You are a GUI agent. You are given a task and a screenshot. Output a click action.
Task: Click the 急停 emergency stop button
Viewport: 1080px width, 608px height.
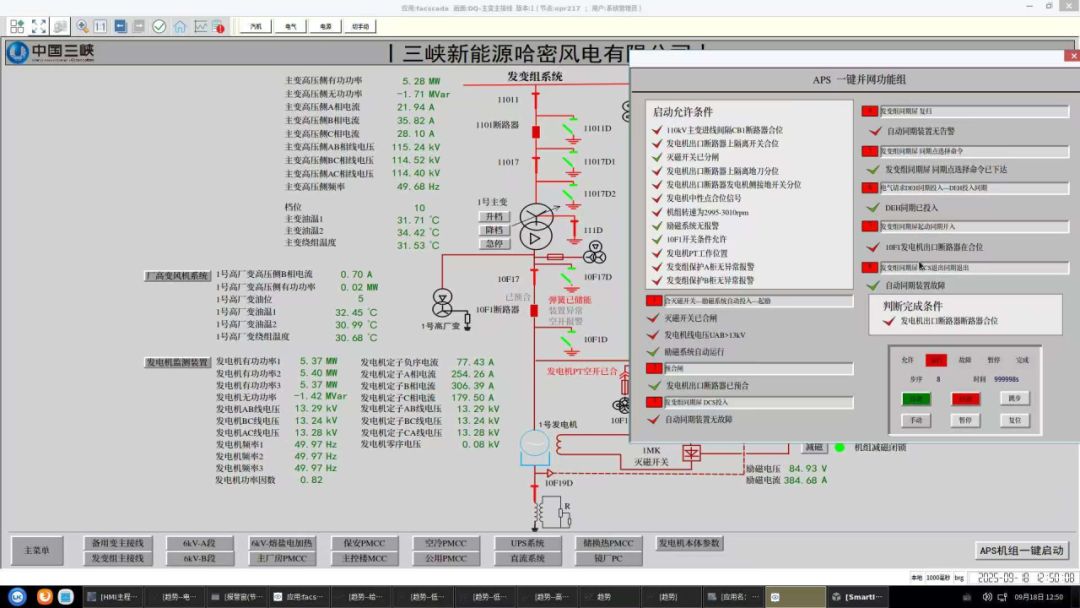coord(494,243)
